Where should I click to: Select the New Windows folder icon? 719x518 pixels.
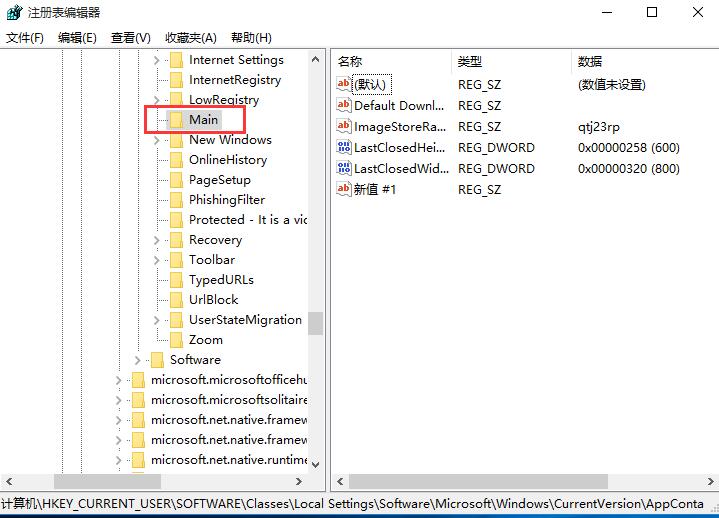177,140
